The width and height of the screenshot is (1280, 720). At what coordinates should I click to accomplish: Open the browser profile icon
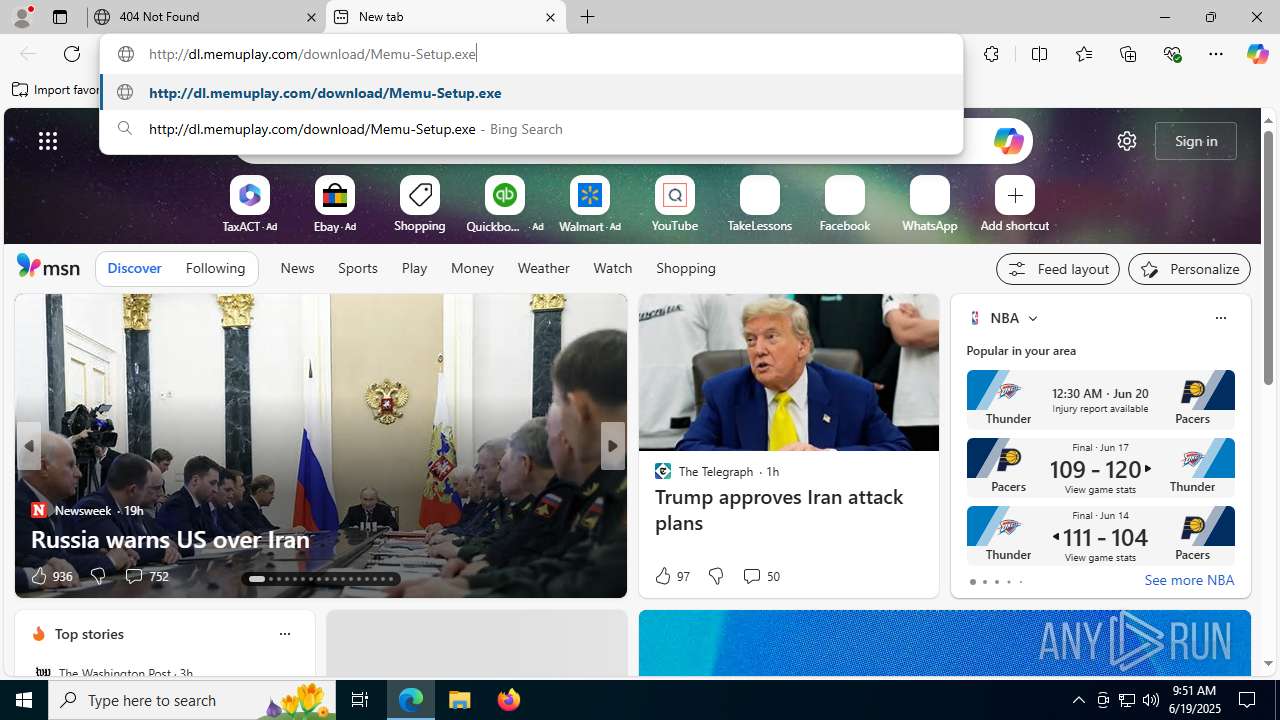(x=21, y=17)
